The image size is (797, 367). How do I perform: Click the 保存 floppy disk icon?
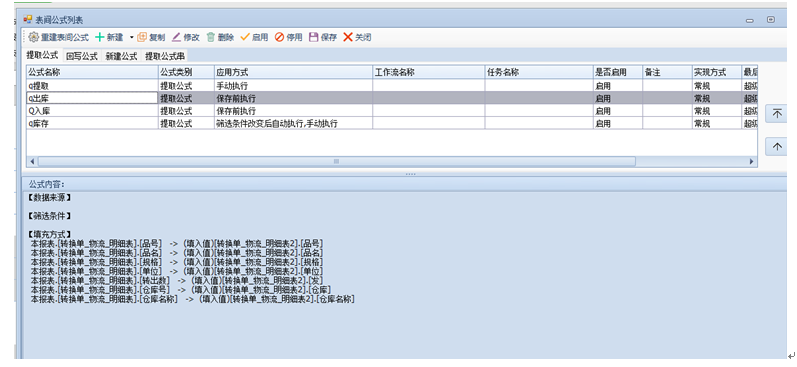click(314, 37)
